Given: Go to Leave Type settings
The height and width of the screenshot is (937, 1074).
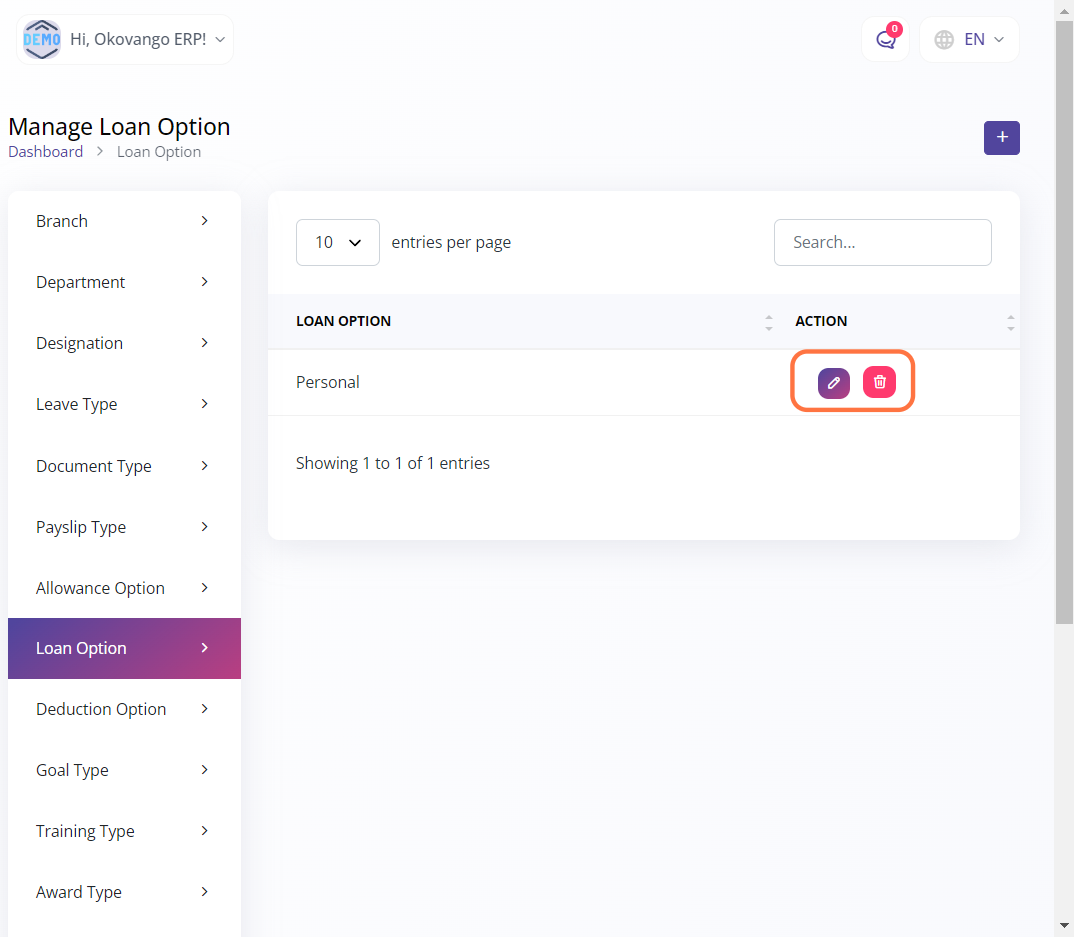Looking at the screenshot, I should 124,404.
